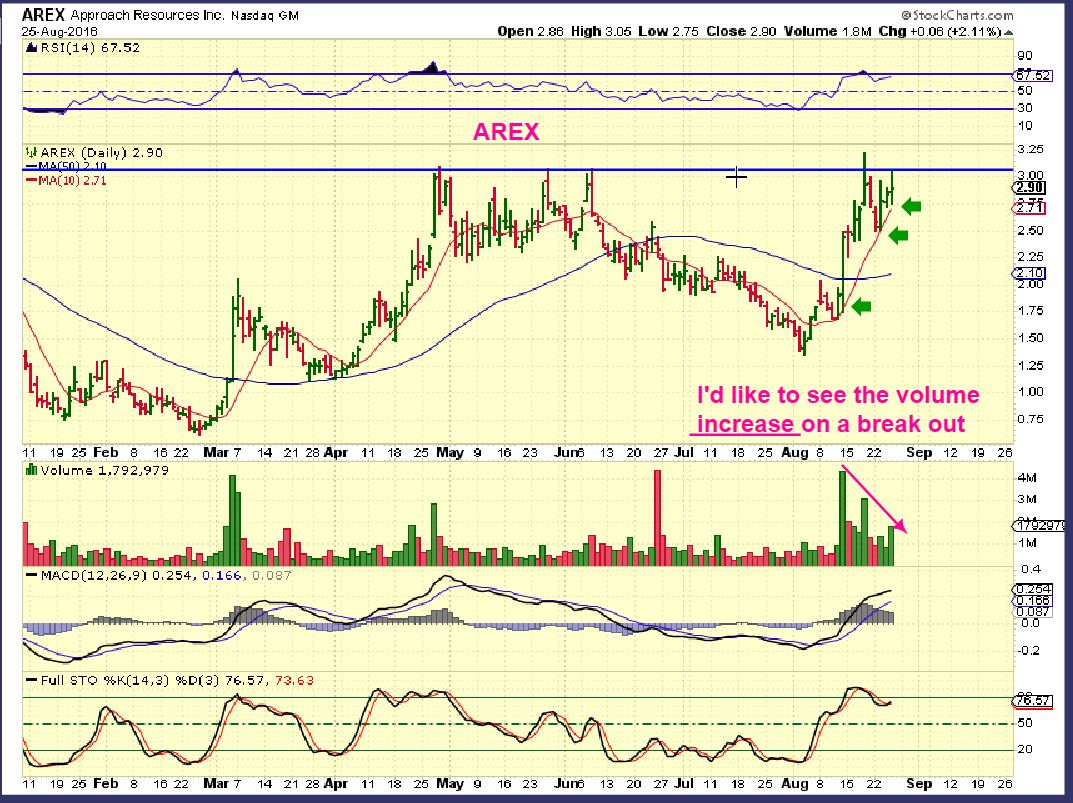Click the up-triangle icon after Chg
1073x803 pixels.
(1009, 32)
